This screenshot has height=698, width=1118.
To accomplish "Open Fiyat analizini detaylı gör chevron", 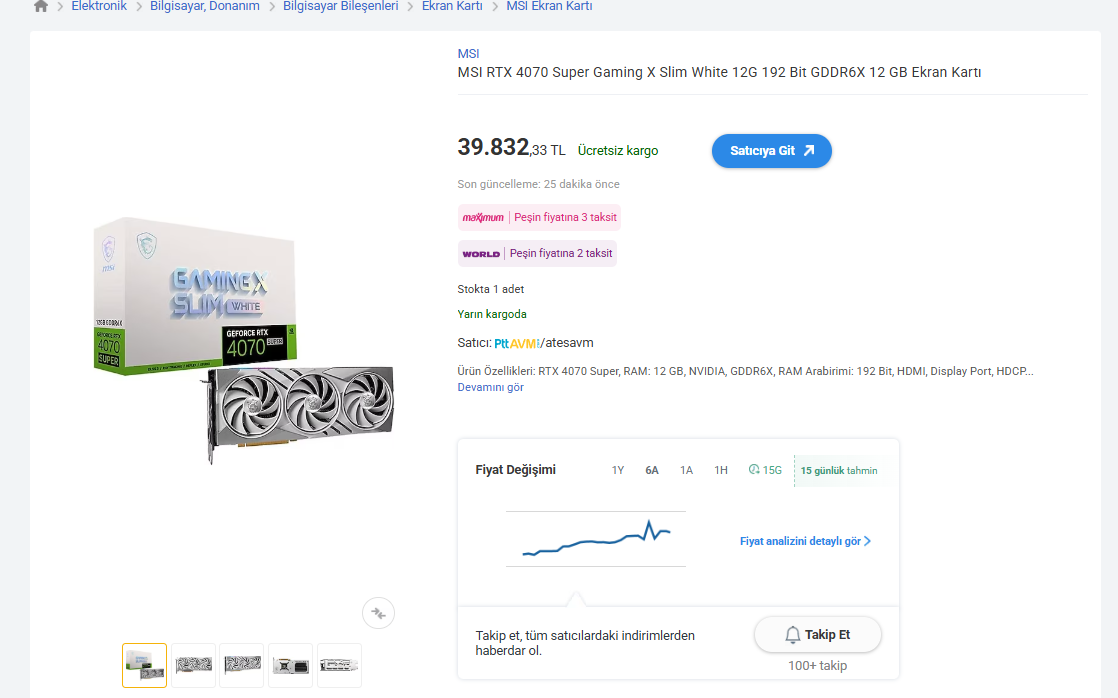I will pos(867,541).
